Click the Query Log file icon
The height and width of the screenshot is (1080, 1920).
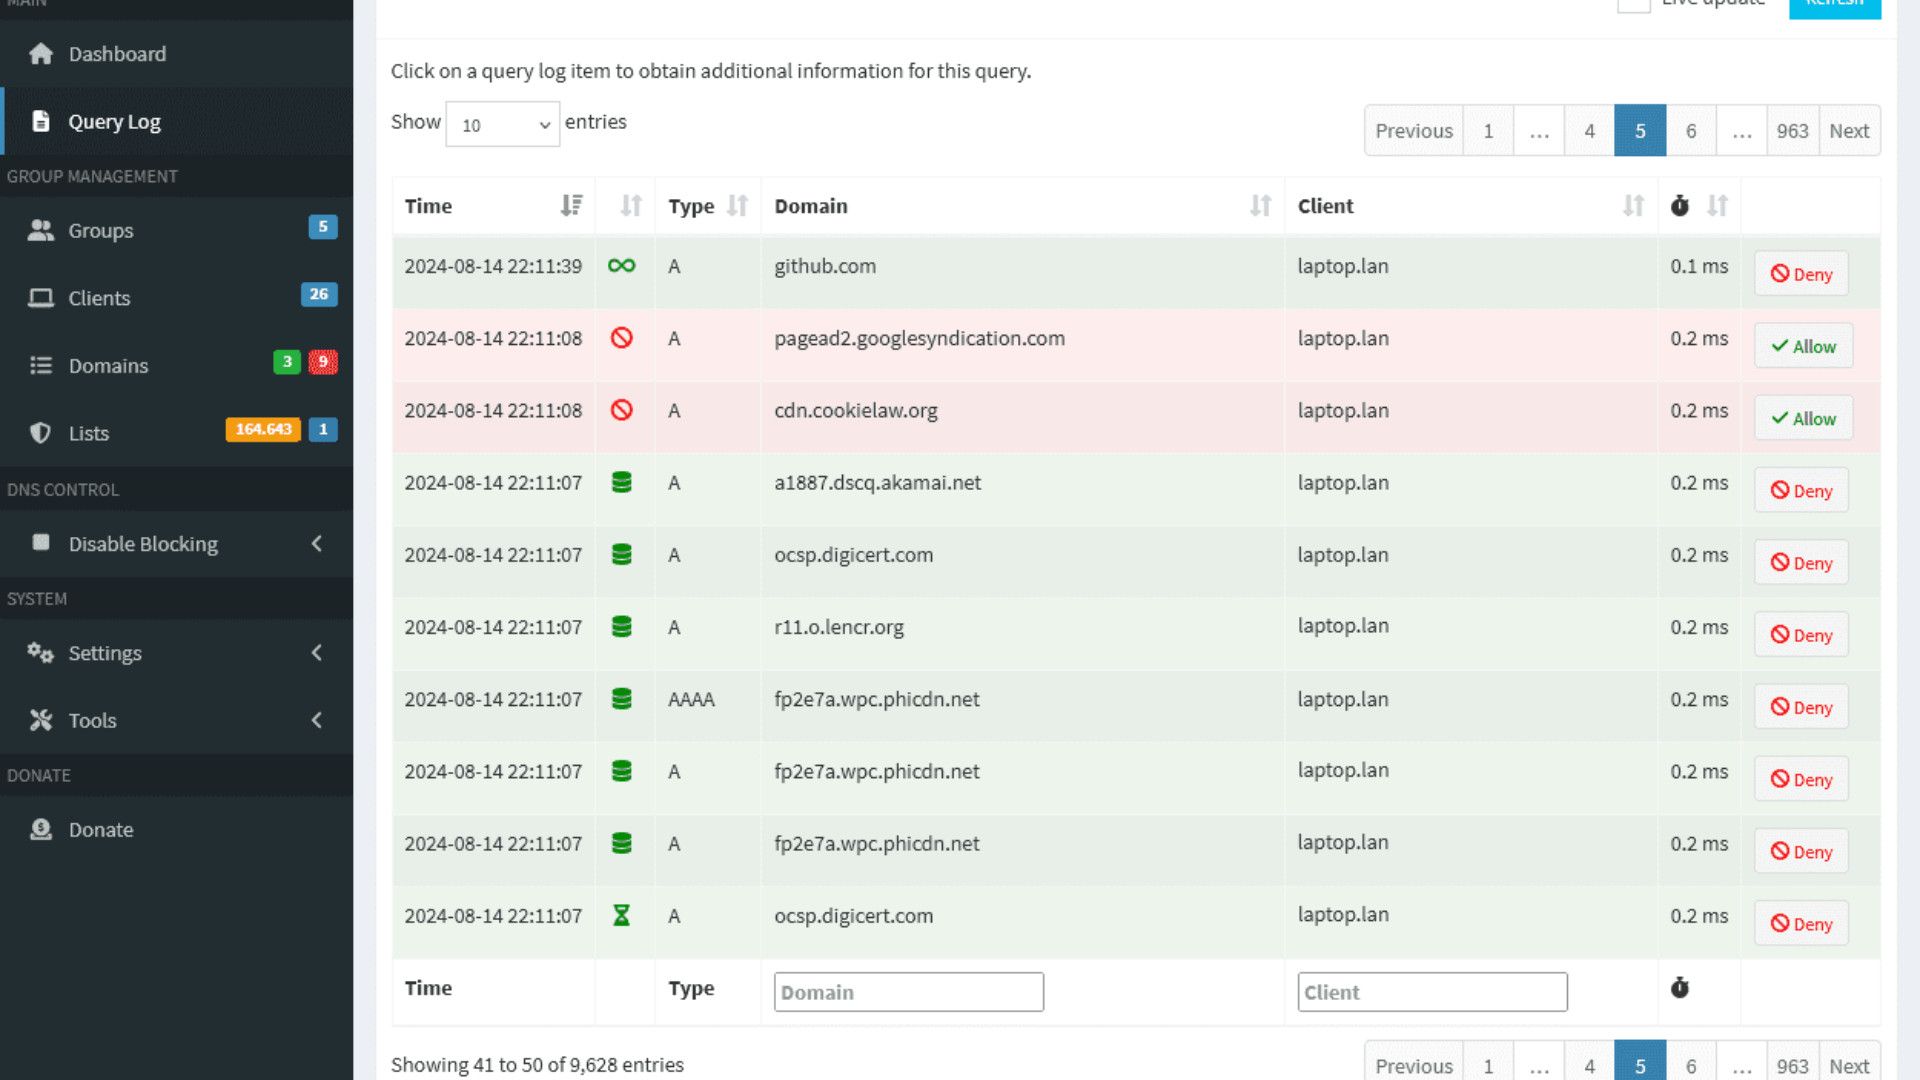41,122
